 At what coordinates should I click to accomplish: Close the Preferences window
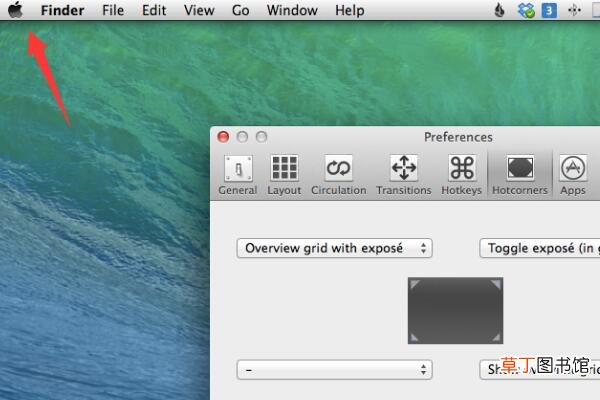pyautogui.click(x=223, y=137)
